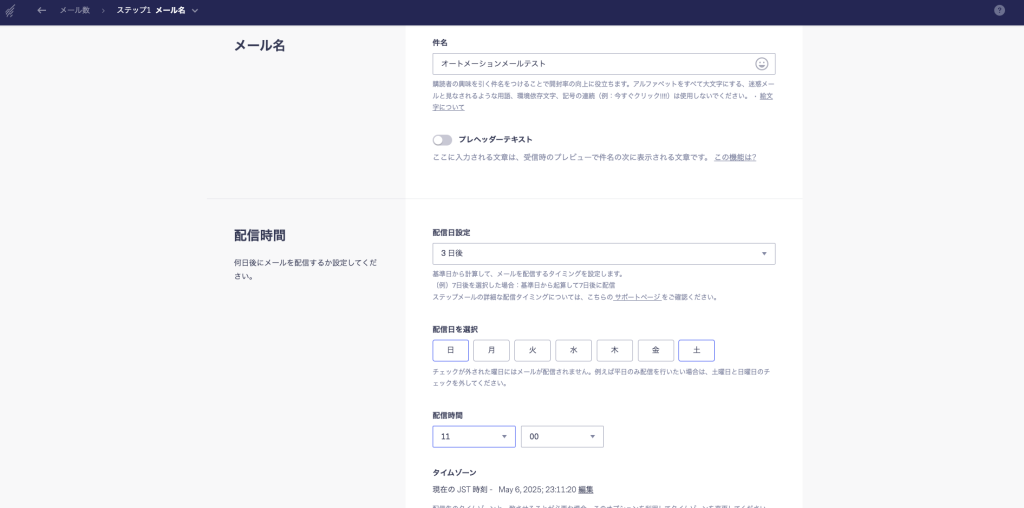
Task: Go to メール数 breadcrumb
Action: click(74, 10)
